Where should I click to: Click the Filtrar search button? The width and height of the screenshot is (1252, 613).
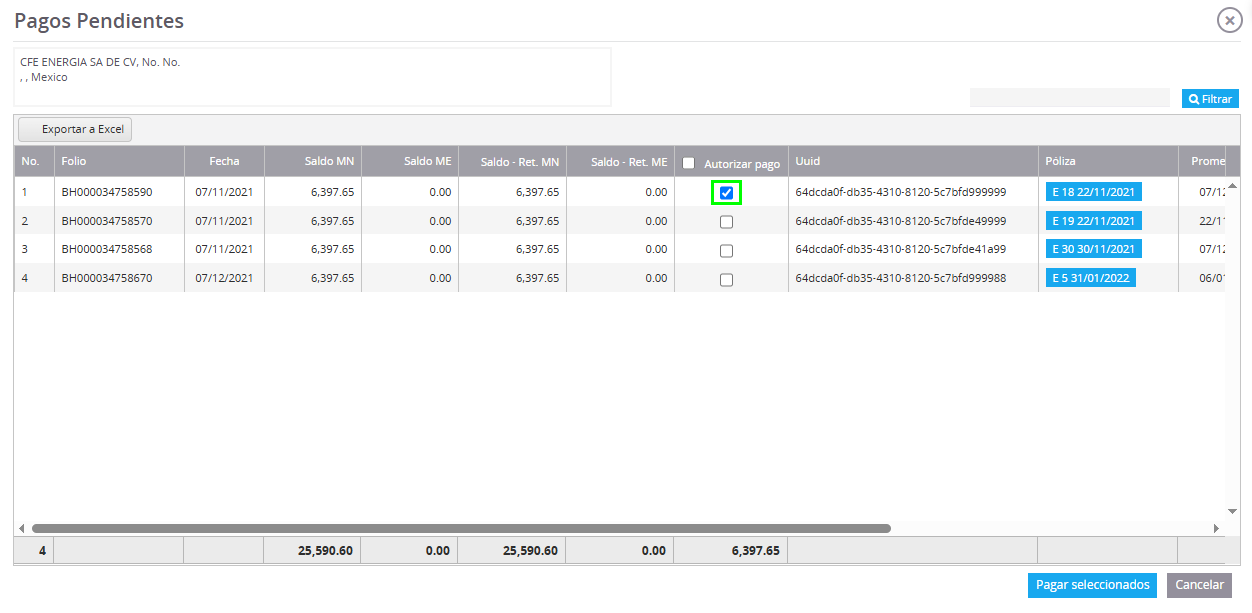coord(1210,99)
